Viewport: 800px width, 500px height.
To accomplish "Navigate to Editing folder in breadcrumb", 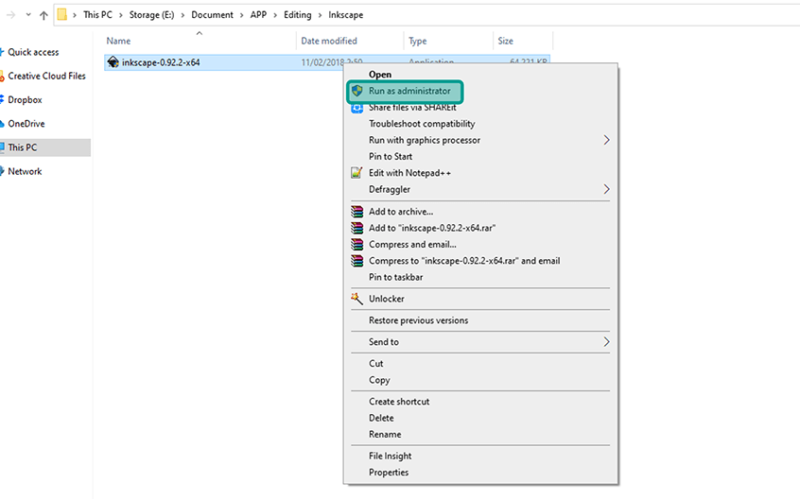I will pyautogui.click(x=297, y=15).
